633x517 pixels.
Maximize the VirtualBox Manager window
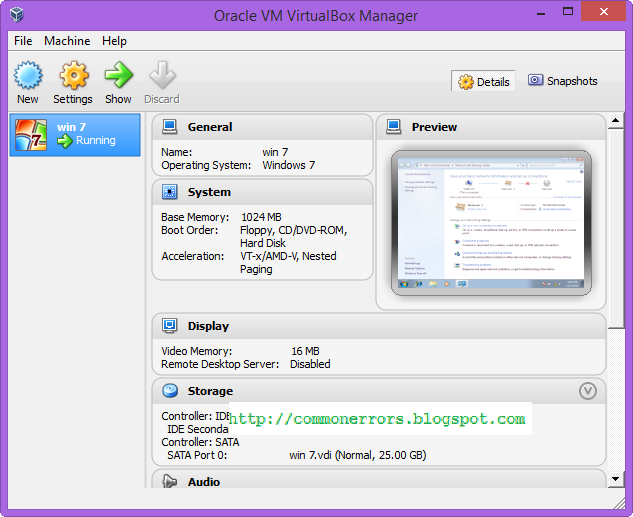pos(568,12)
